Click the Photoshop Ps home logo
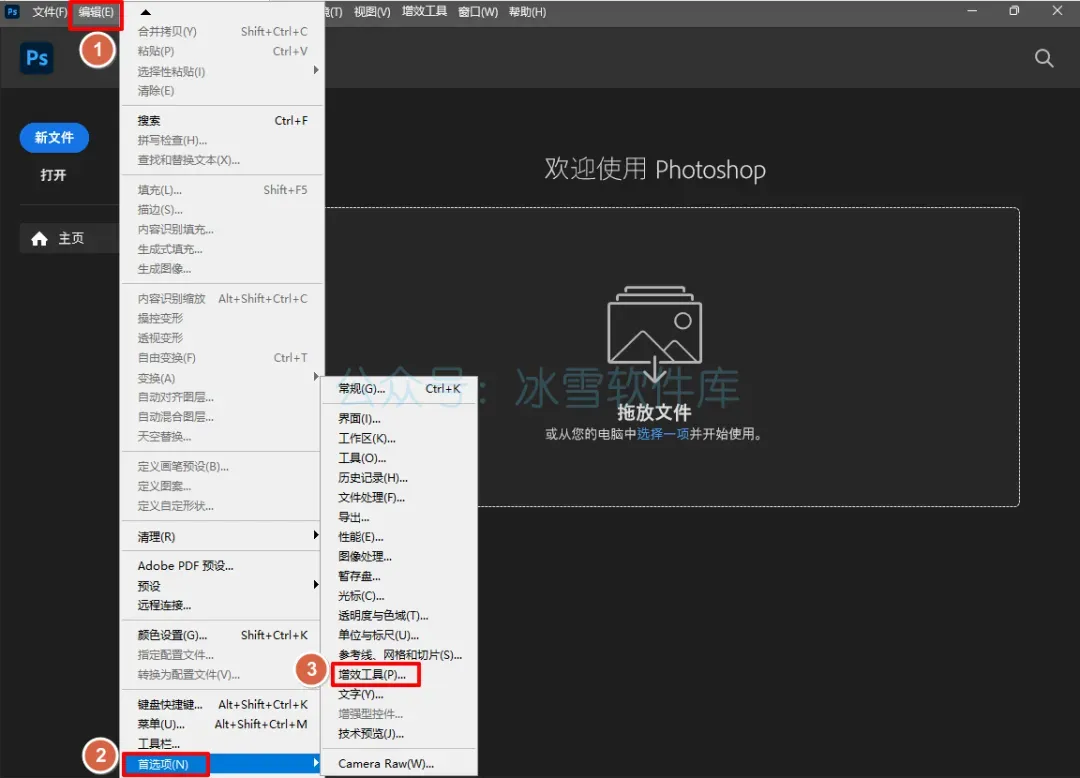1080x778 pixels. pos(37,58)
